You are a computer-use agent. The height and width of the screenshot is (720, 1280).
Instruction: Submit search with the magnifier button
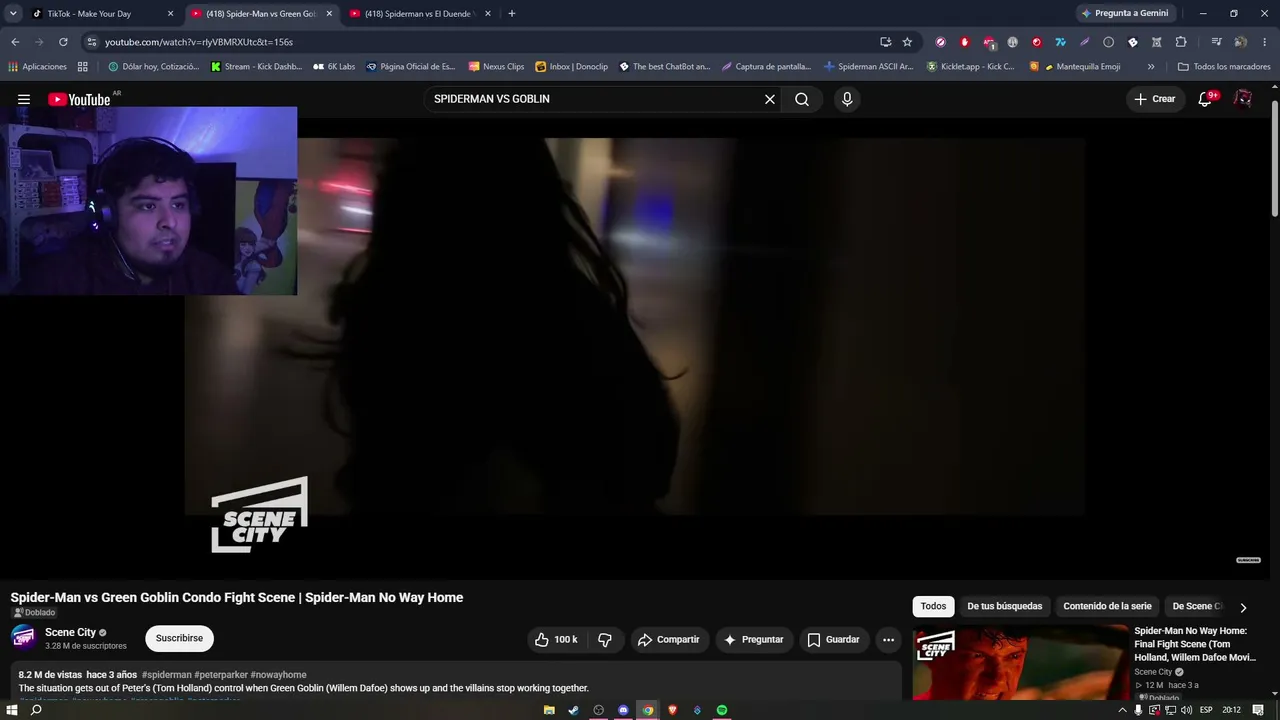pyautogui.click(x=802, y=99)
